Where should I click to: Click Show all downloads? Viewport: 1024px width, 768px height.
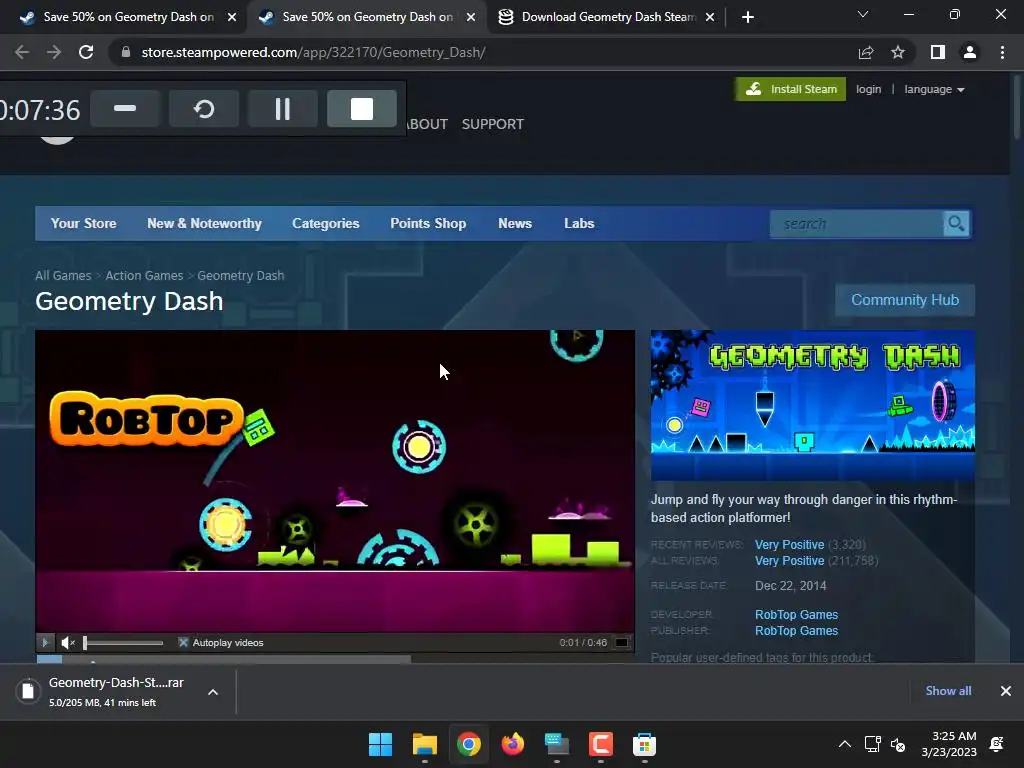pos(948,691)
